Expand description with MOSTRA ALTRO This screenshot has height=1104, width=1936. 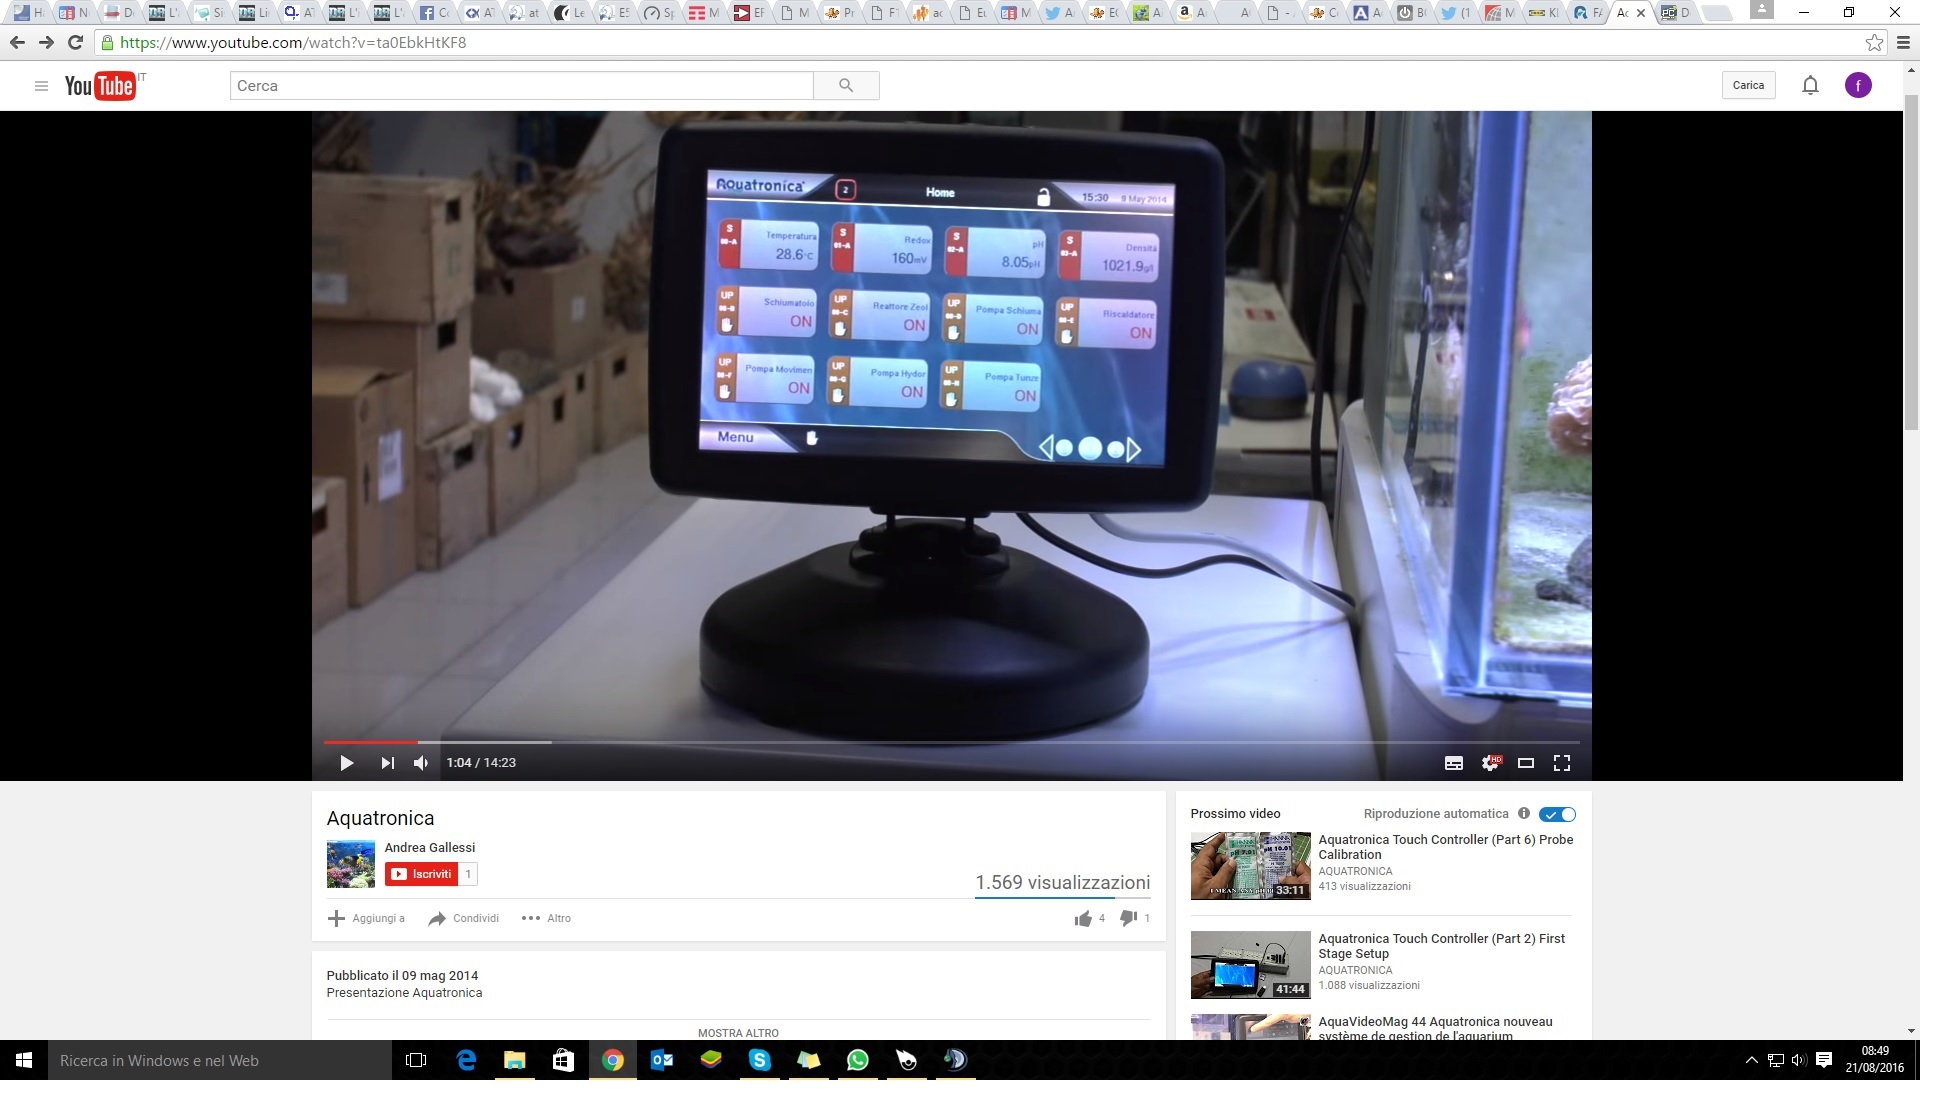click(738, 1032)
